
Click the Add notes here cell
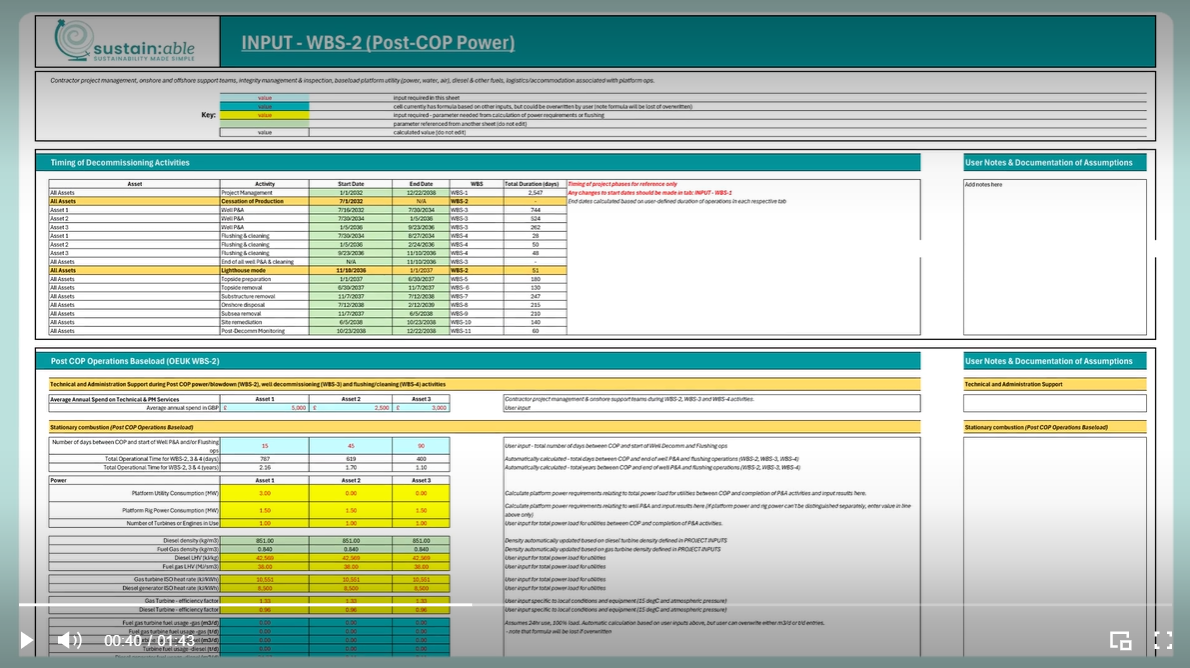click(x=1055, y=257)
